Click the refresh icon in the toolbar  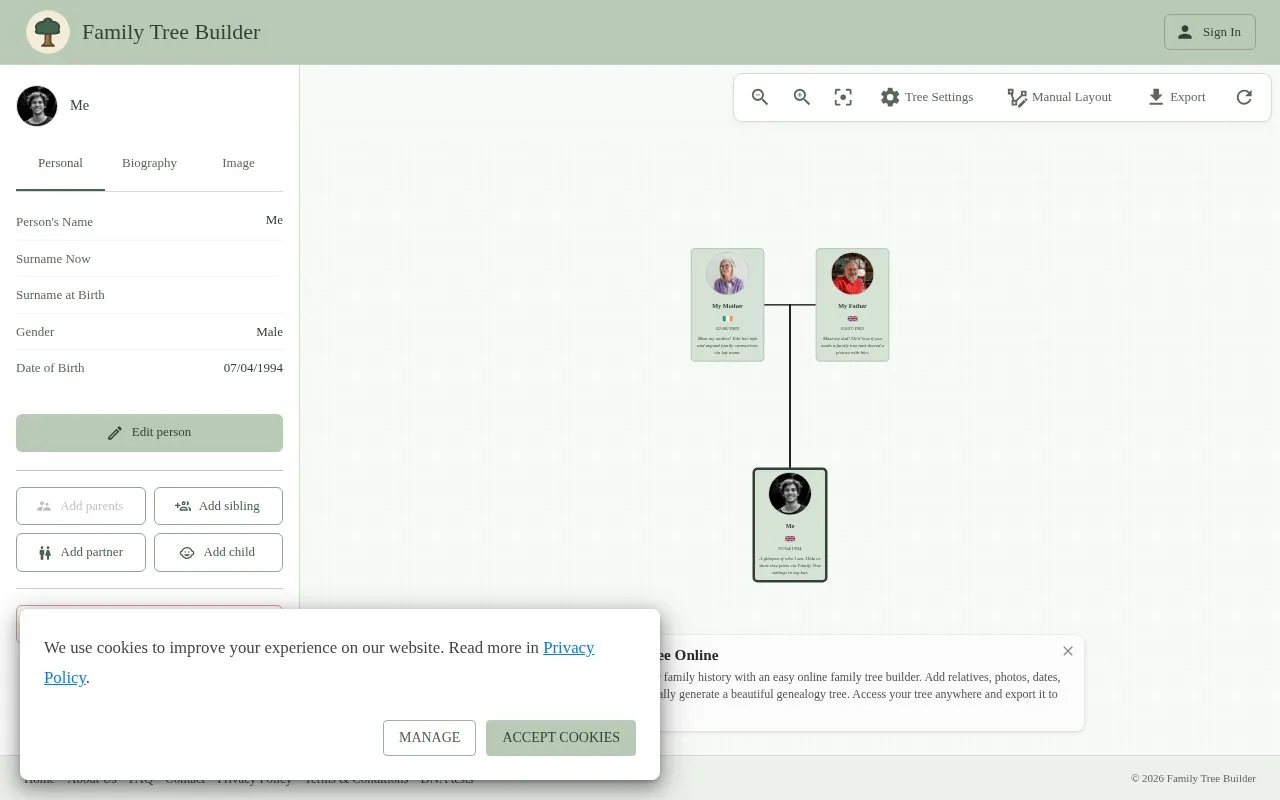pos(1244,97)
